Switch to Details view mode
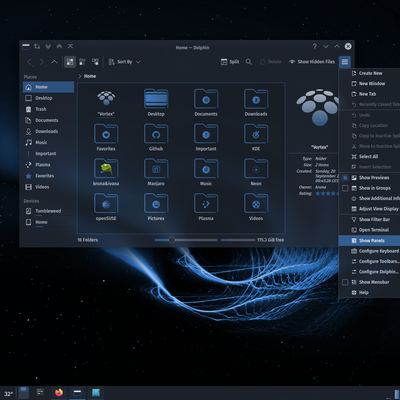Screen dimensions: 400x400 95,62
